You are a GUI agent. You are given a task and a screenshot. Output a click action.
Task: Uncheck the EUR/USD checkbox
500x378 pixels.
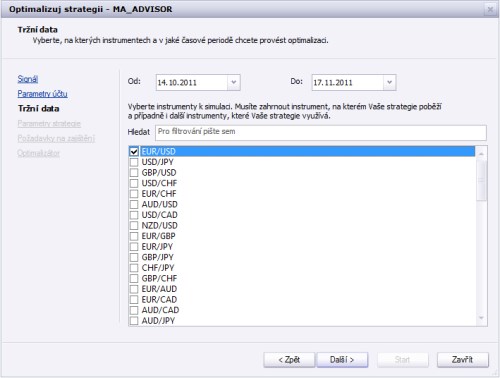coord(134,152)
